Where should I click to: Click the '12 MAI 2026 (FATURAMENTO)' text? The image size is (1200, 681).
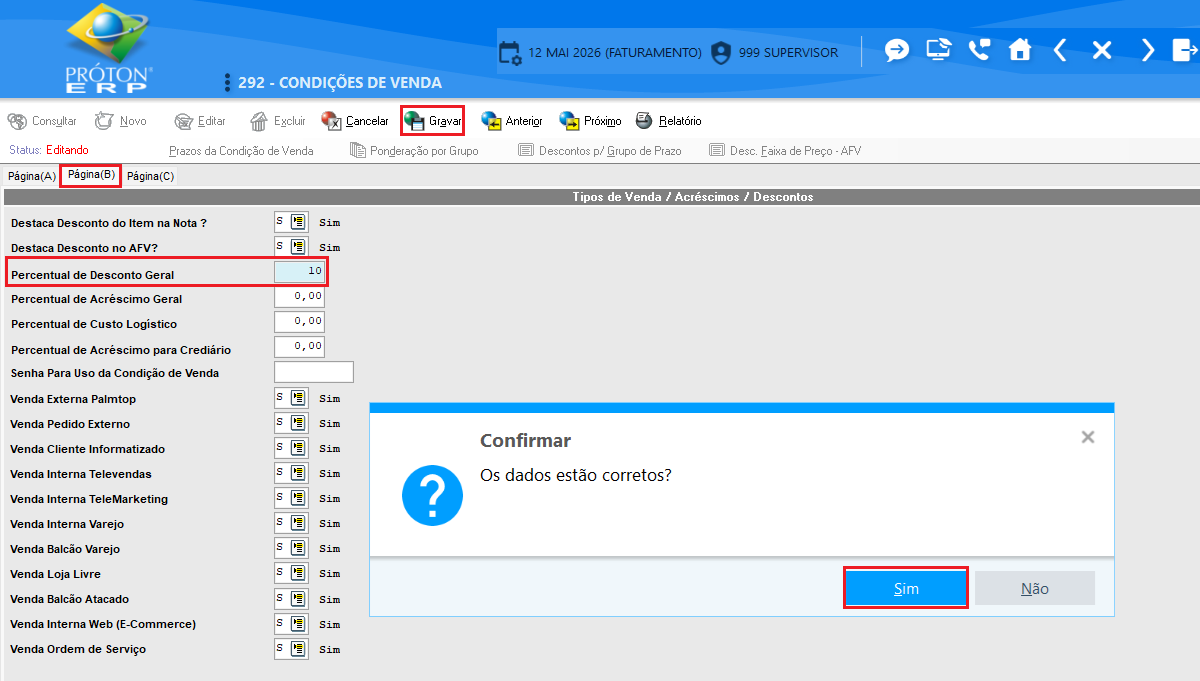tap(615, 52)
